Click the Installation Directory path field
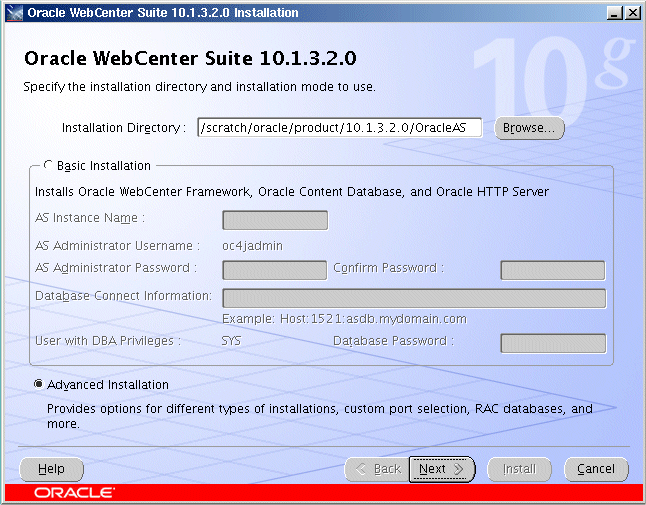 (339, 128)
